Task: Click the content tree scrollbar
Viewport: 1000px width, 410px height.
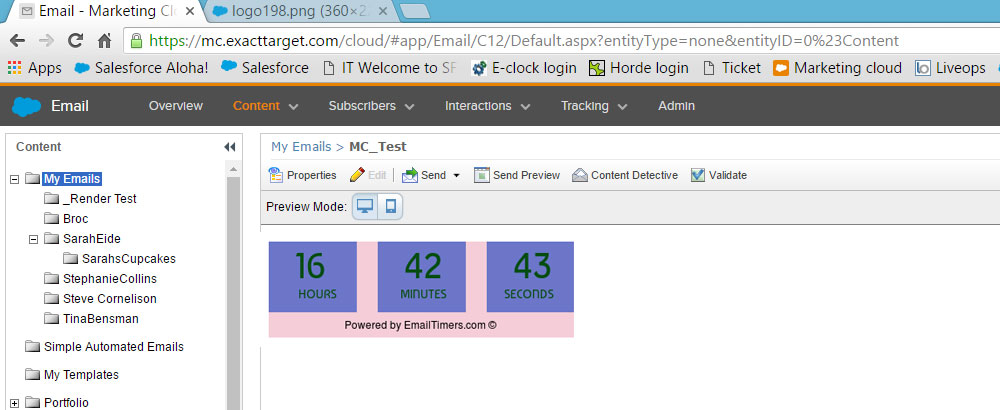Action: pyautogui.click(x=233, y=293)
